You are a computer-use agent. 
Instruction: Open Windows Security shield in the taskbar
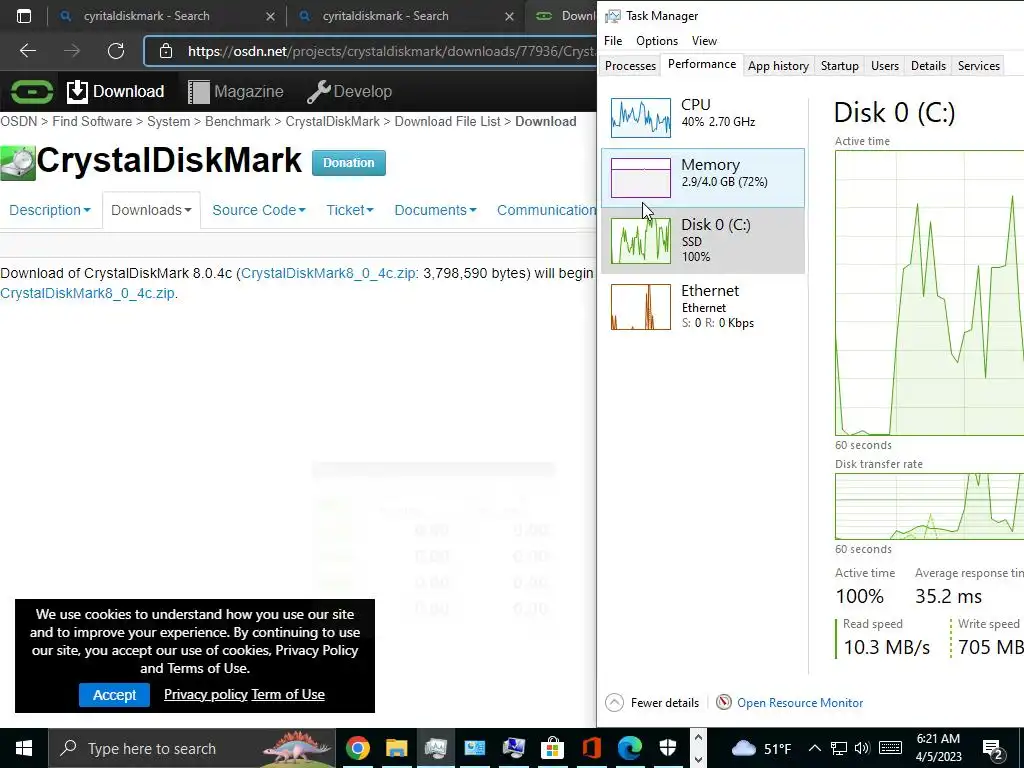[x=668, y=748]
